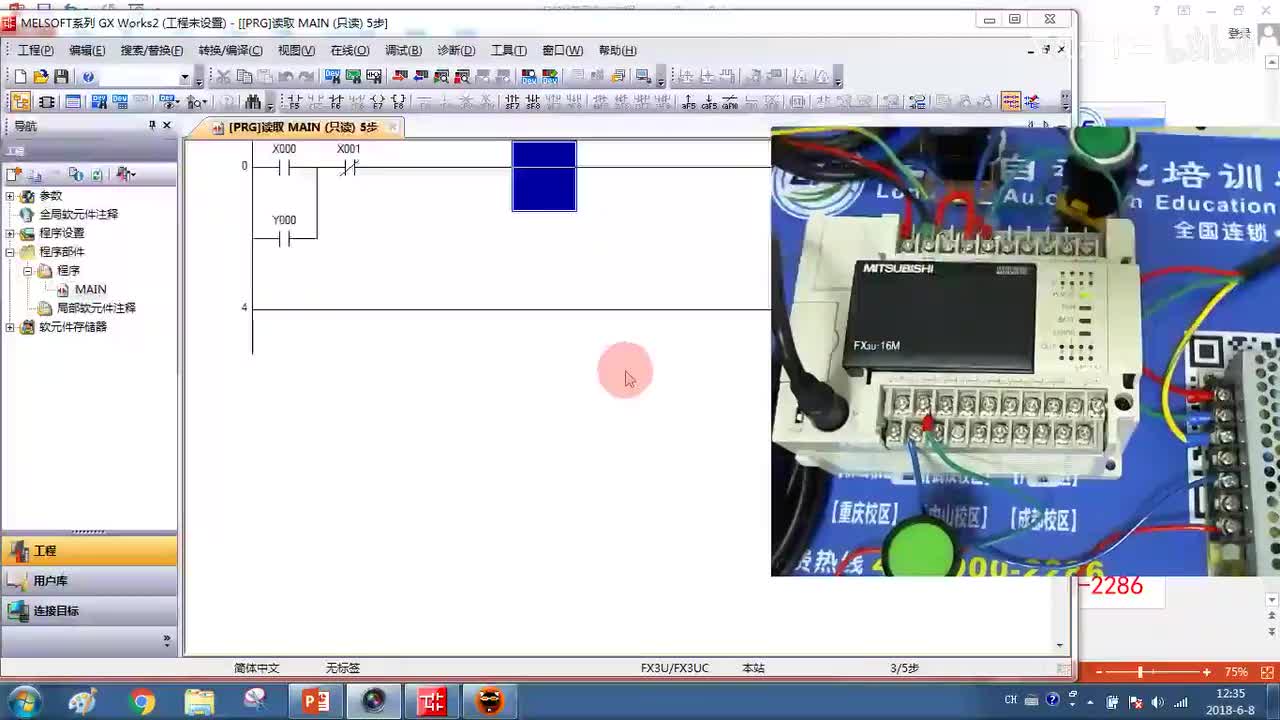Viewport: 1280px width, 720px height.
Task: Open the 调试(B) menu
Action: click(403, 50)
